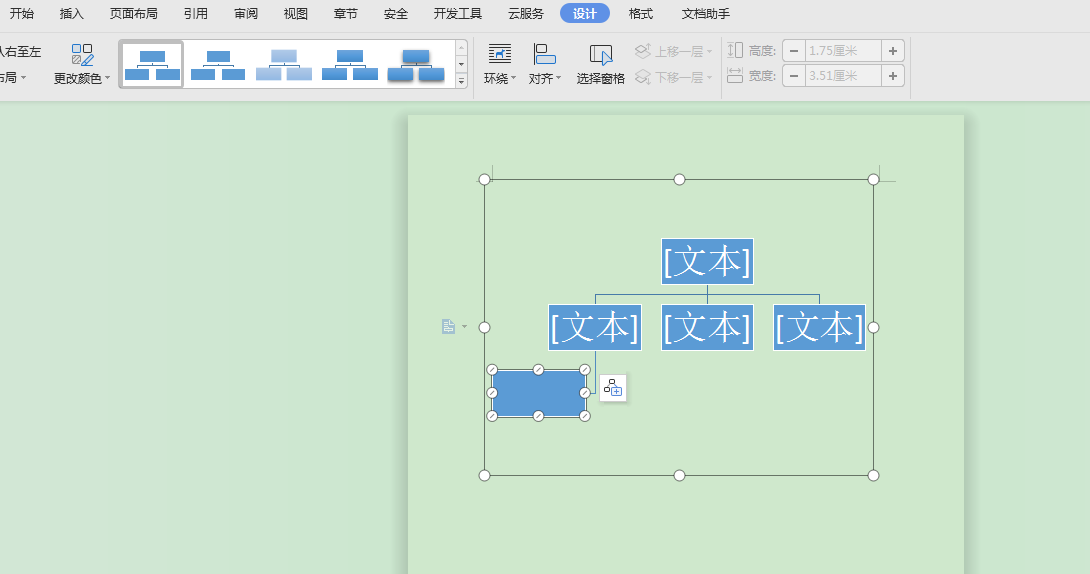Screen dimensions: 1090x574
Task: Select the empty blue child shape
Action: [x=539, y=393]
